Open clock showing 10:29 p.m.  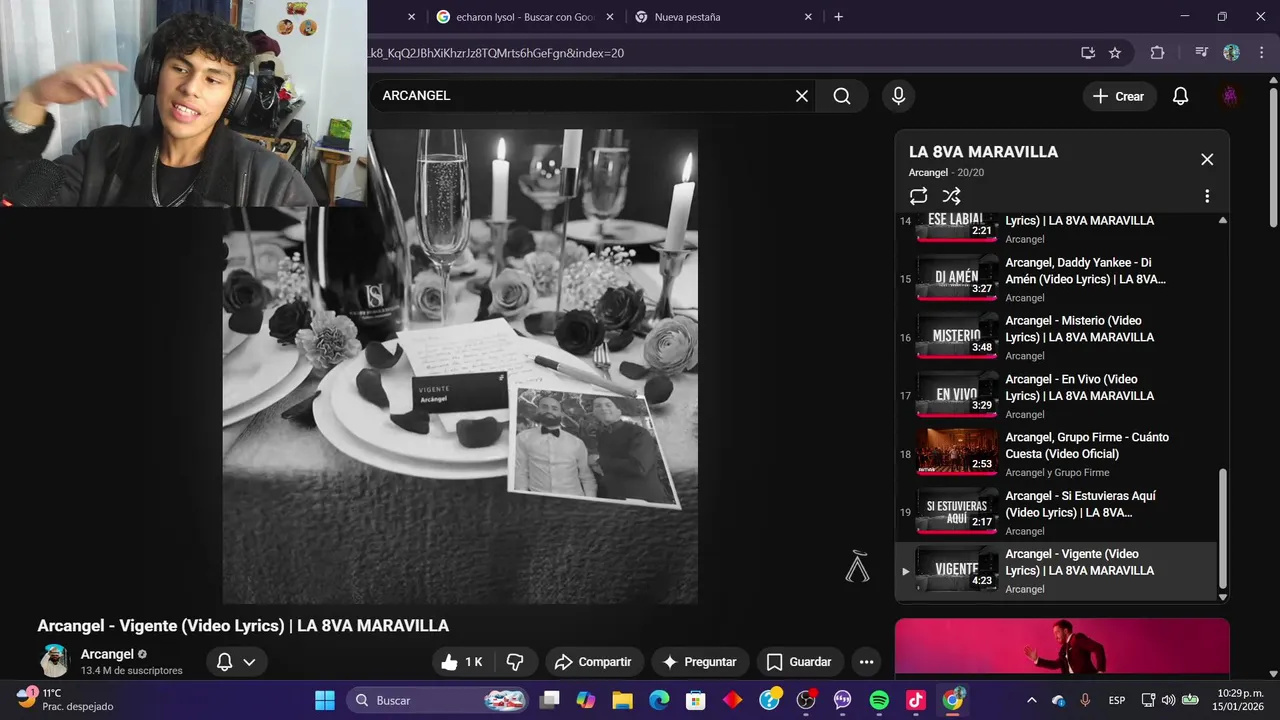1238,699
